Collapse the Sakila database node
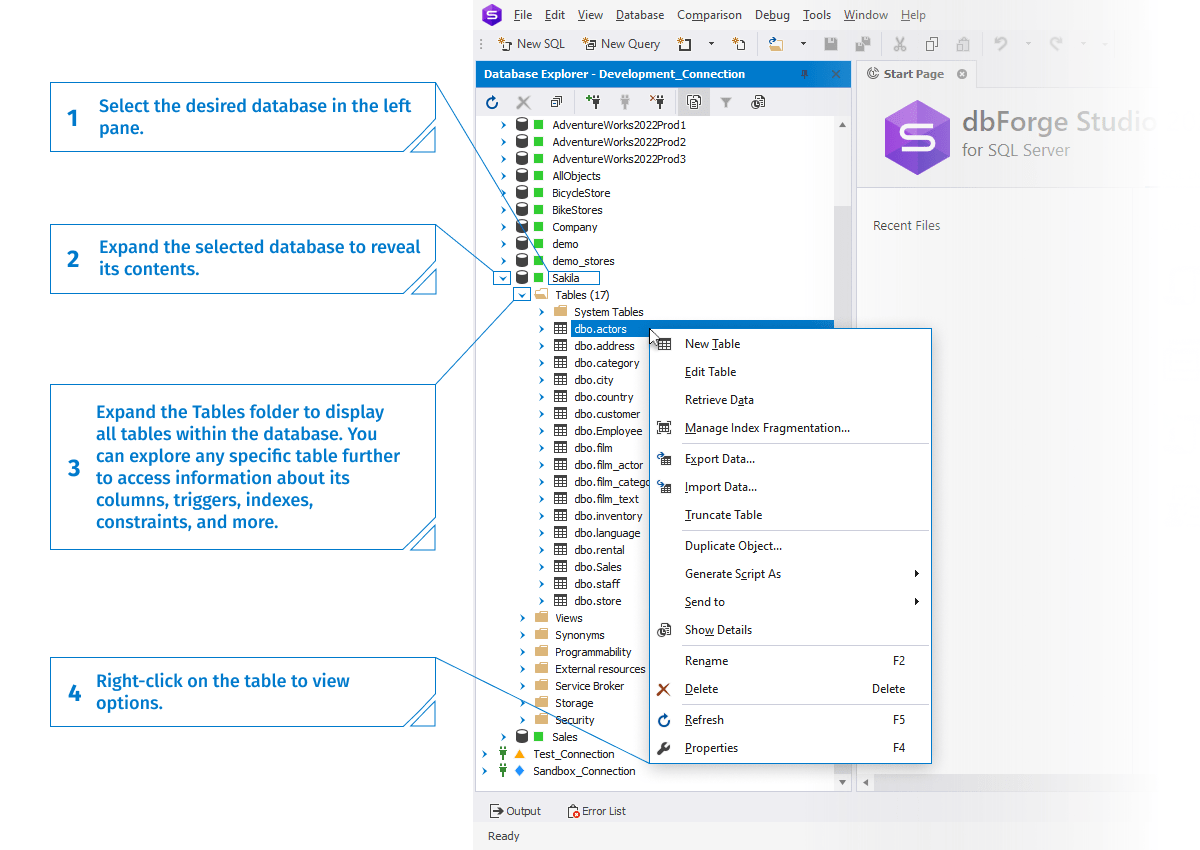This screenshot has height=850, width=1200. [x=503, y=278]
